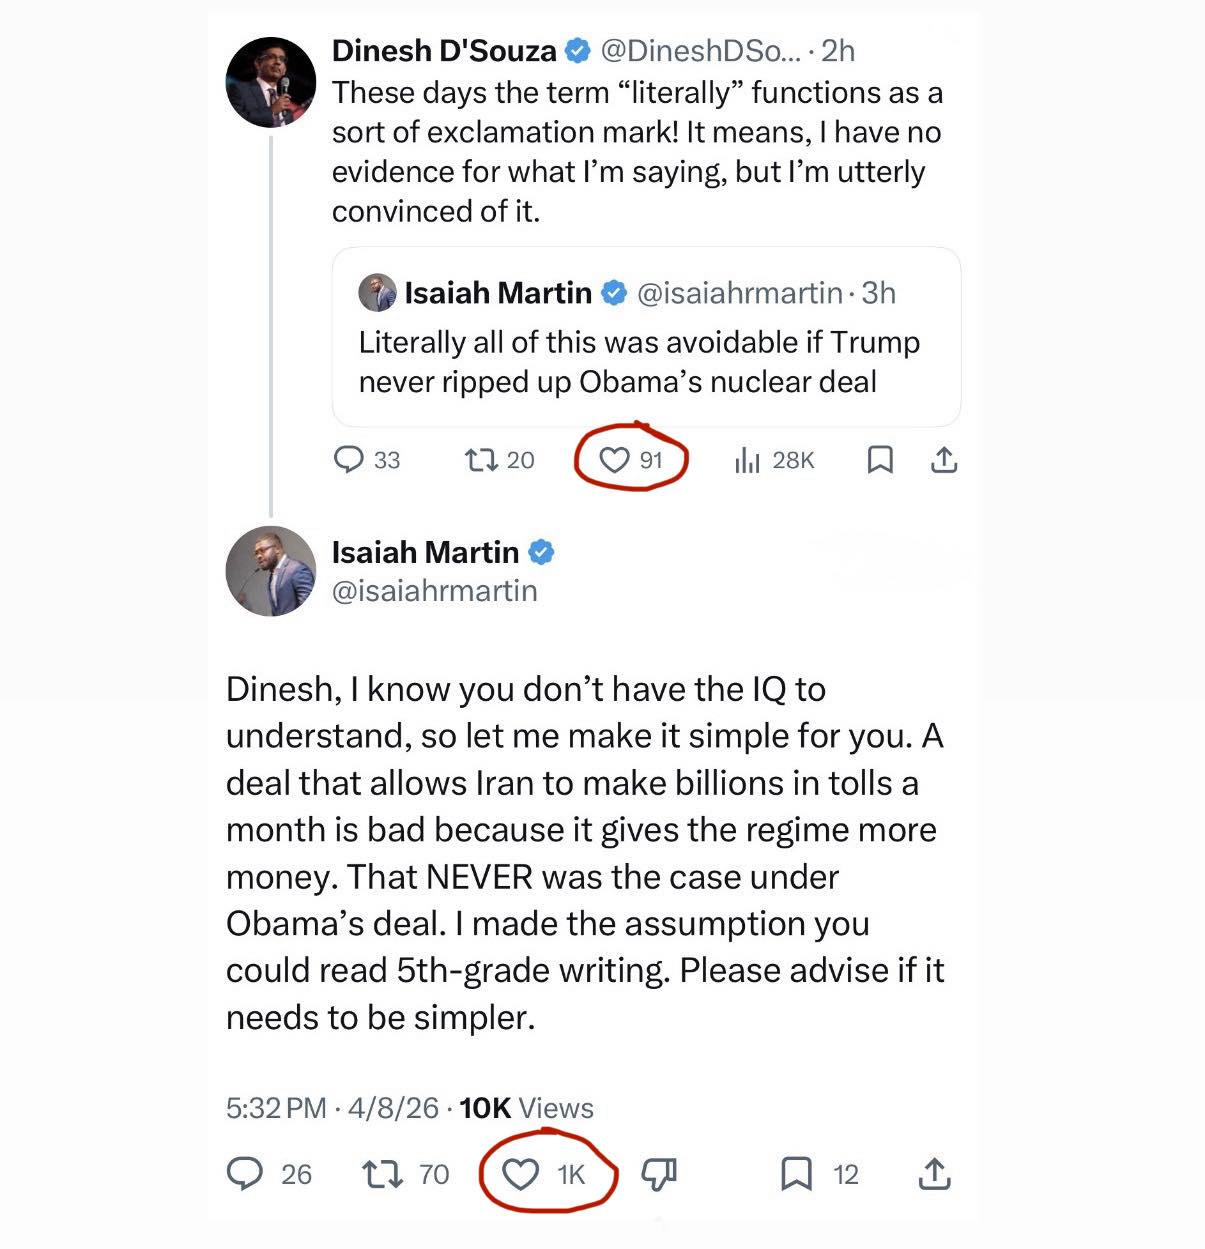The image size is (1205, 1249).
Task: Open Dinesh D'Souza's profile from name
Action: point(444,51)
